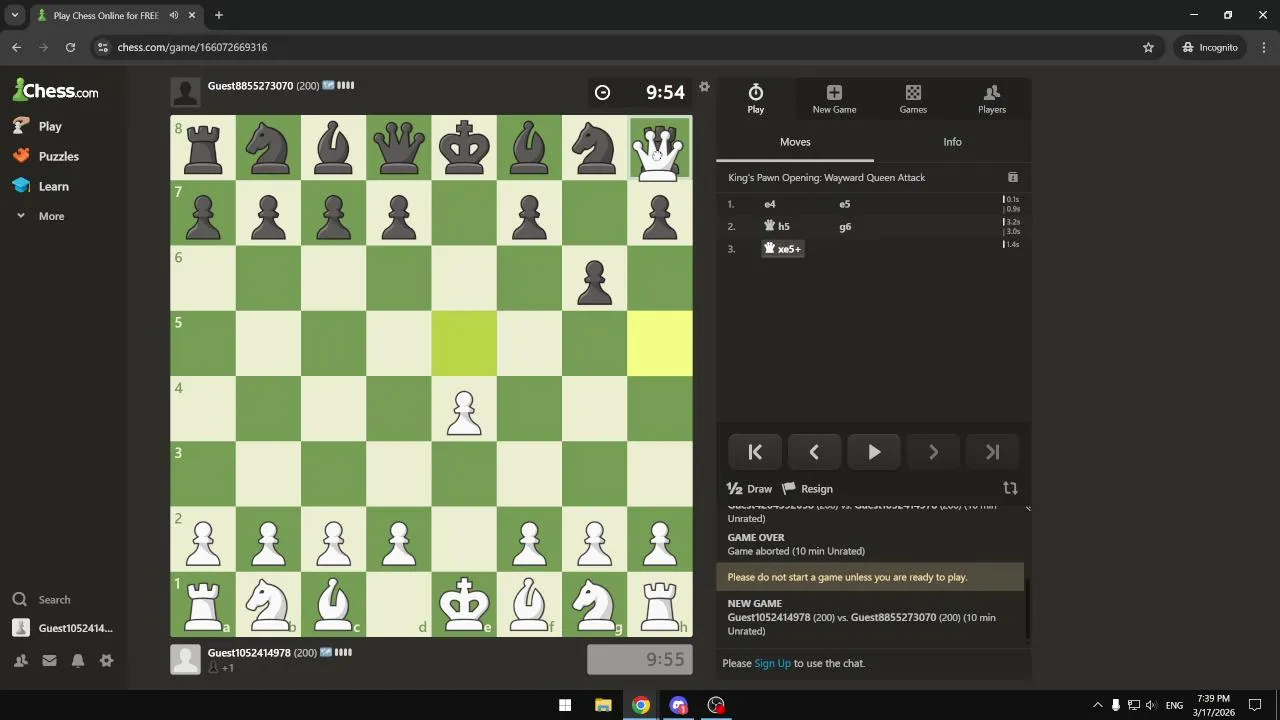
Task: Open the tab search dropdown arrow
Action: tap(15, 15)
